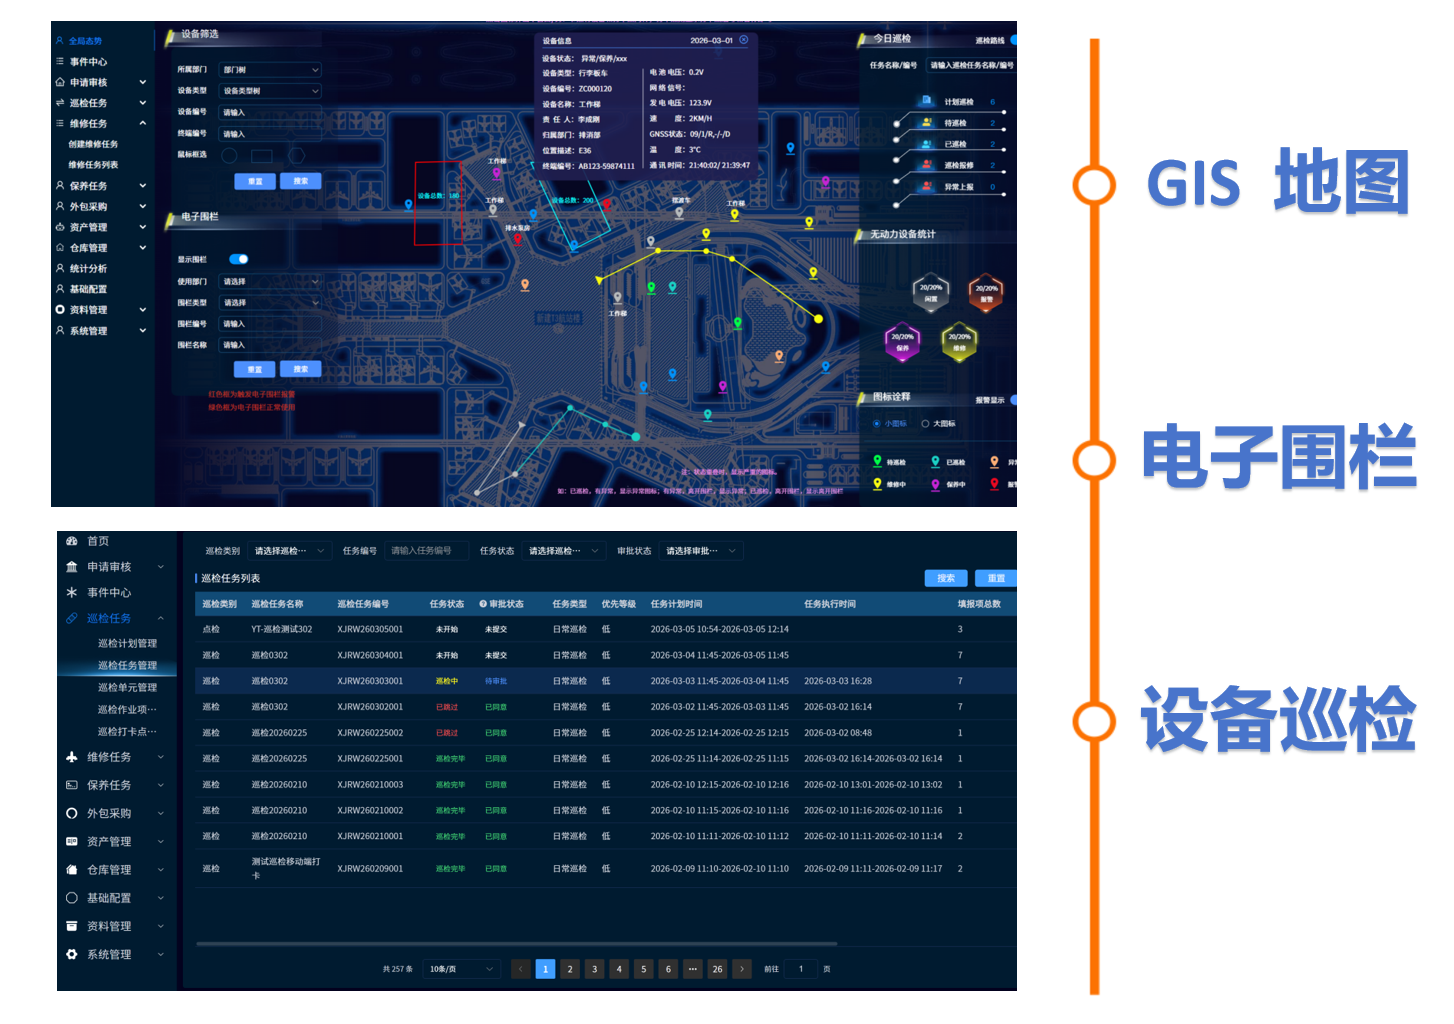The image size is (1454, 1024).
Task: Click 重置 button above the task list
Action: (x=996, y=578)
